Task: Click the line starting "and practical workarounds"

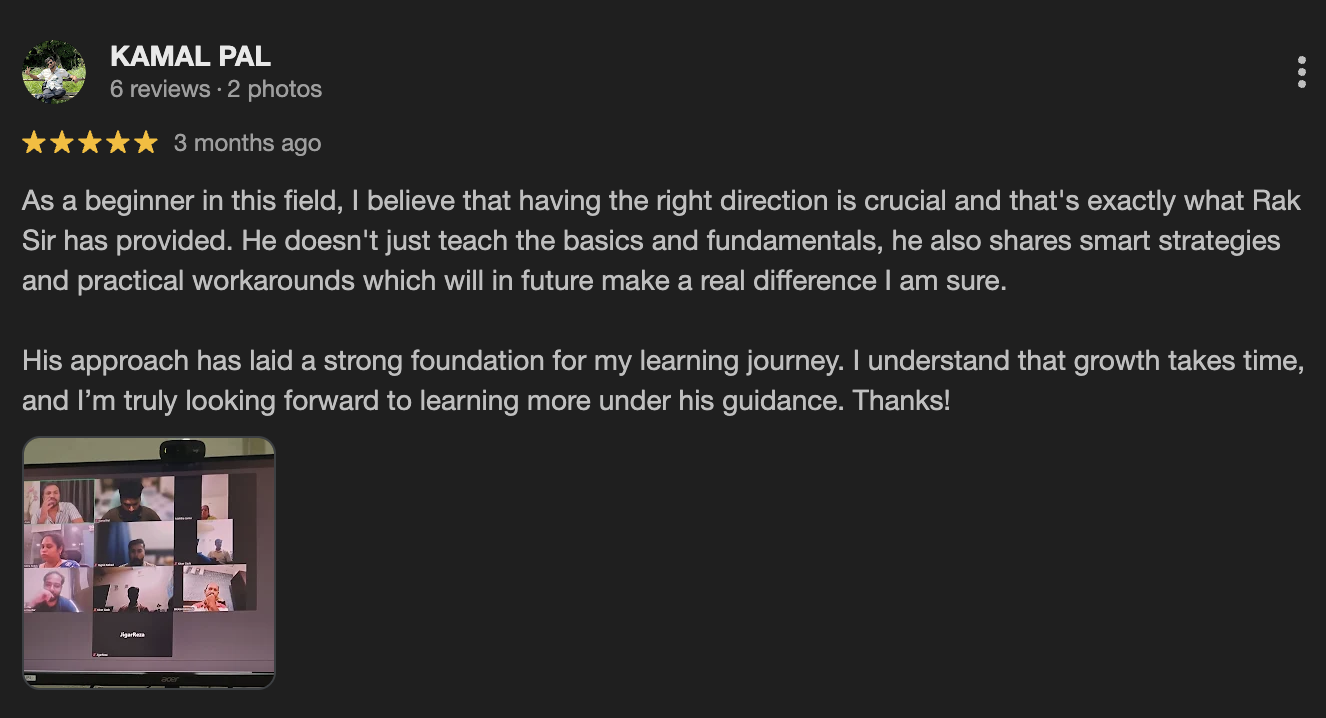Action: tap(513, 281)
